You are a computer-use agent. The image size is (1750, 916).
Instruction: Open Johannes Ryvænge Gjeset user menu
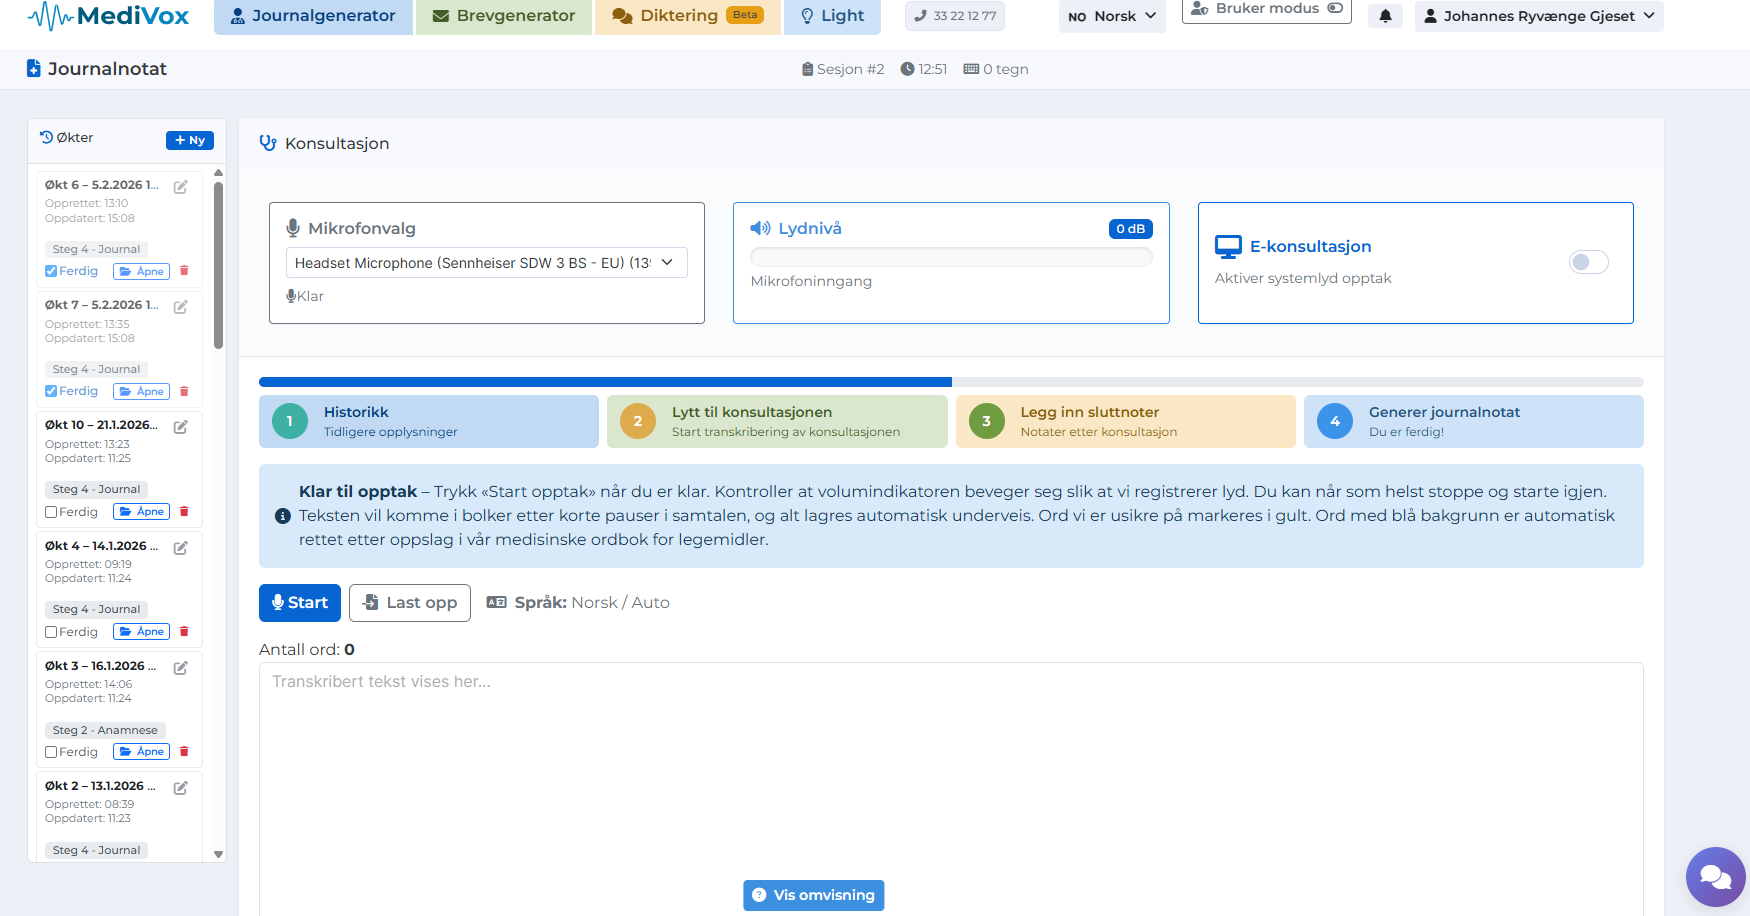click(1538, 16)
